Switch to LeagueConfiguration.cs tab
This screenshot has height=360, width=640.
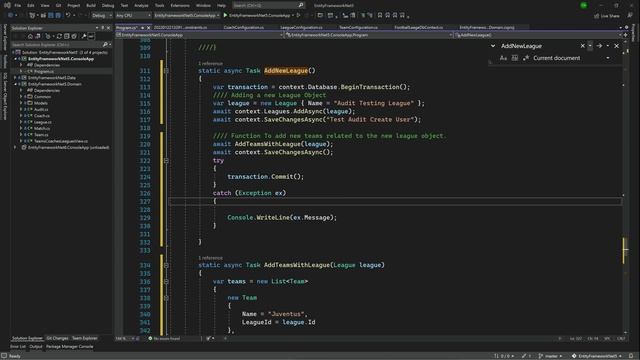(x=301, y=27)
